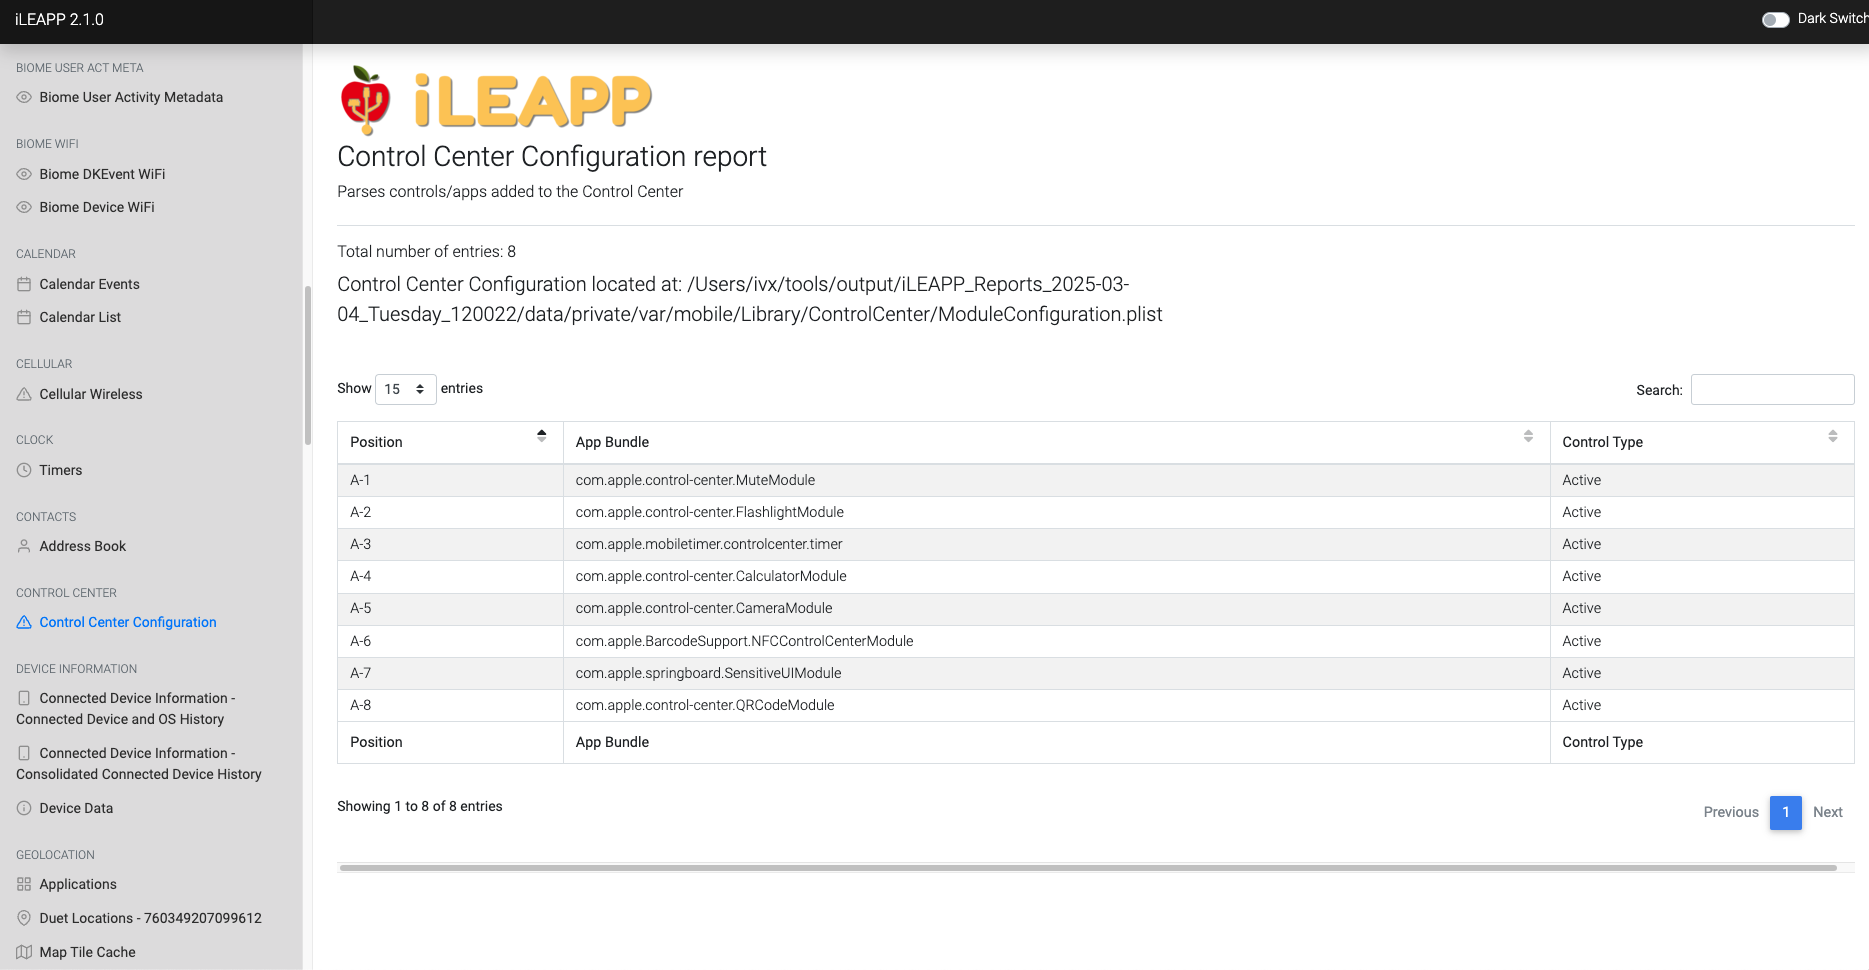1869x970 pixels.
Task: Sort table by App Bundle column arrow
Action: point(1528,436)
